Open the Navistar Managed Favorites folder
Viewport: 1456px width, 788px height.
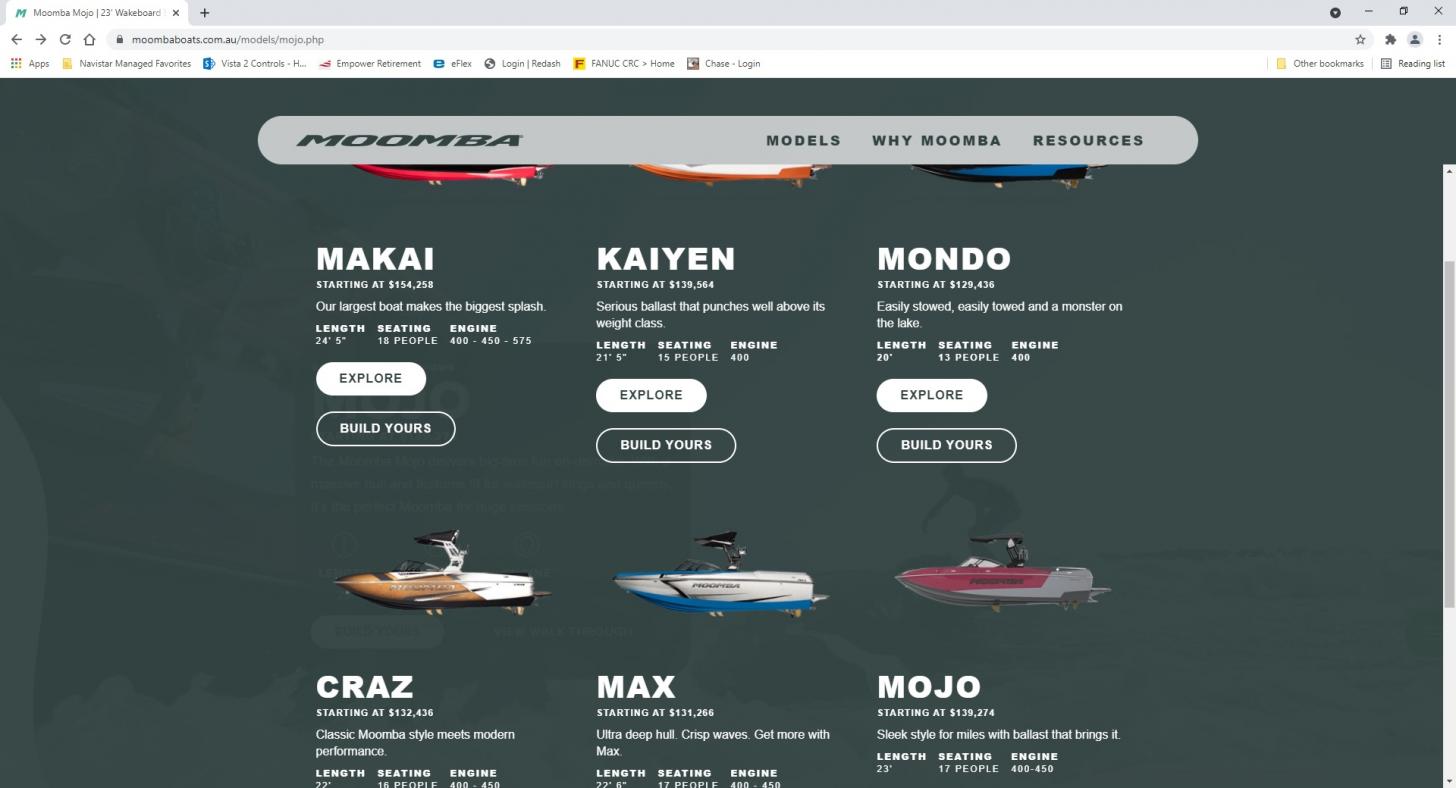[x=126, y=63]
